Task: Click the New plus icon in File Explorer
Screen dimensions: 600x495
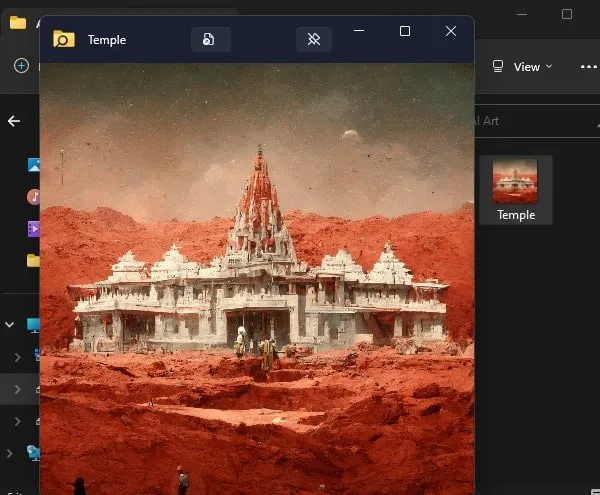Action: [21, 66]
